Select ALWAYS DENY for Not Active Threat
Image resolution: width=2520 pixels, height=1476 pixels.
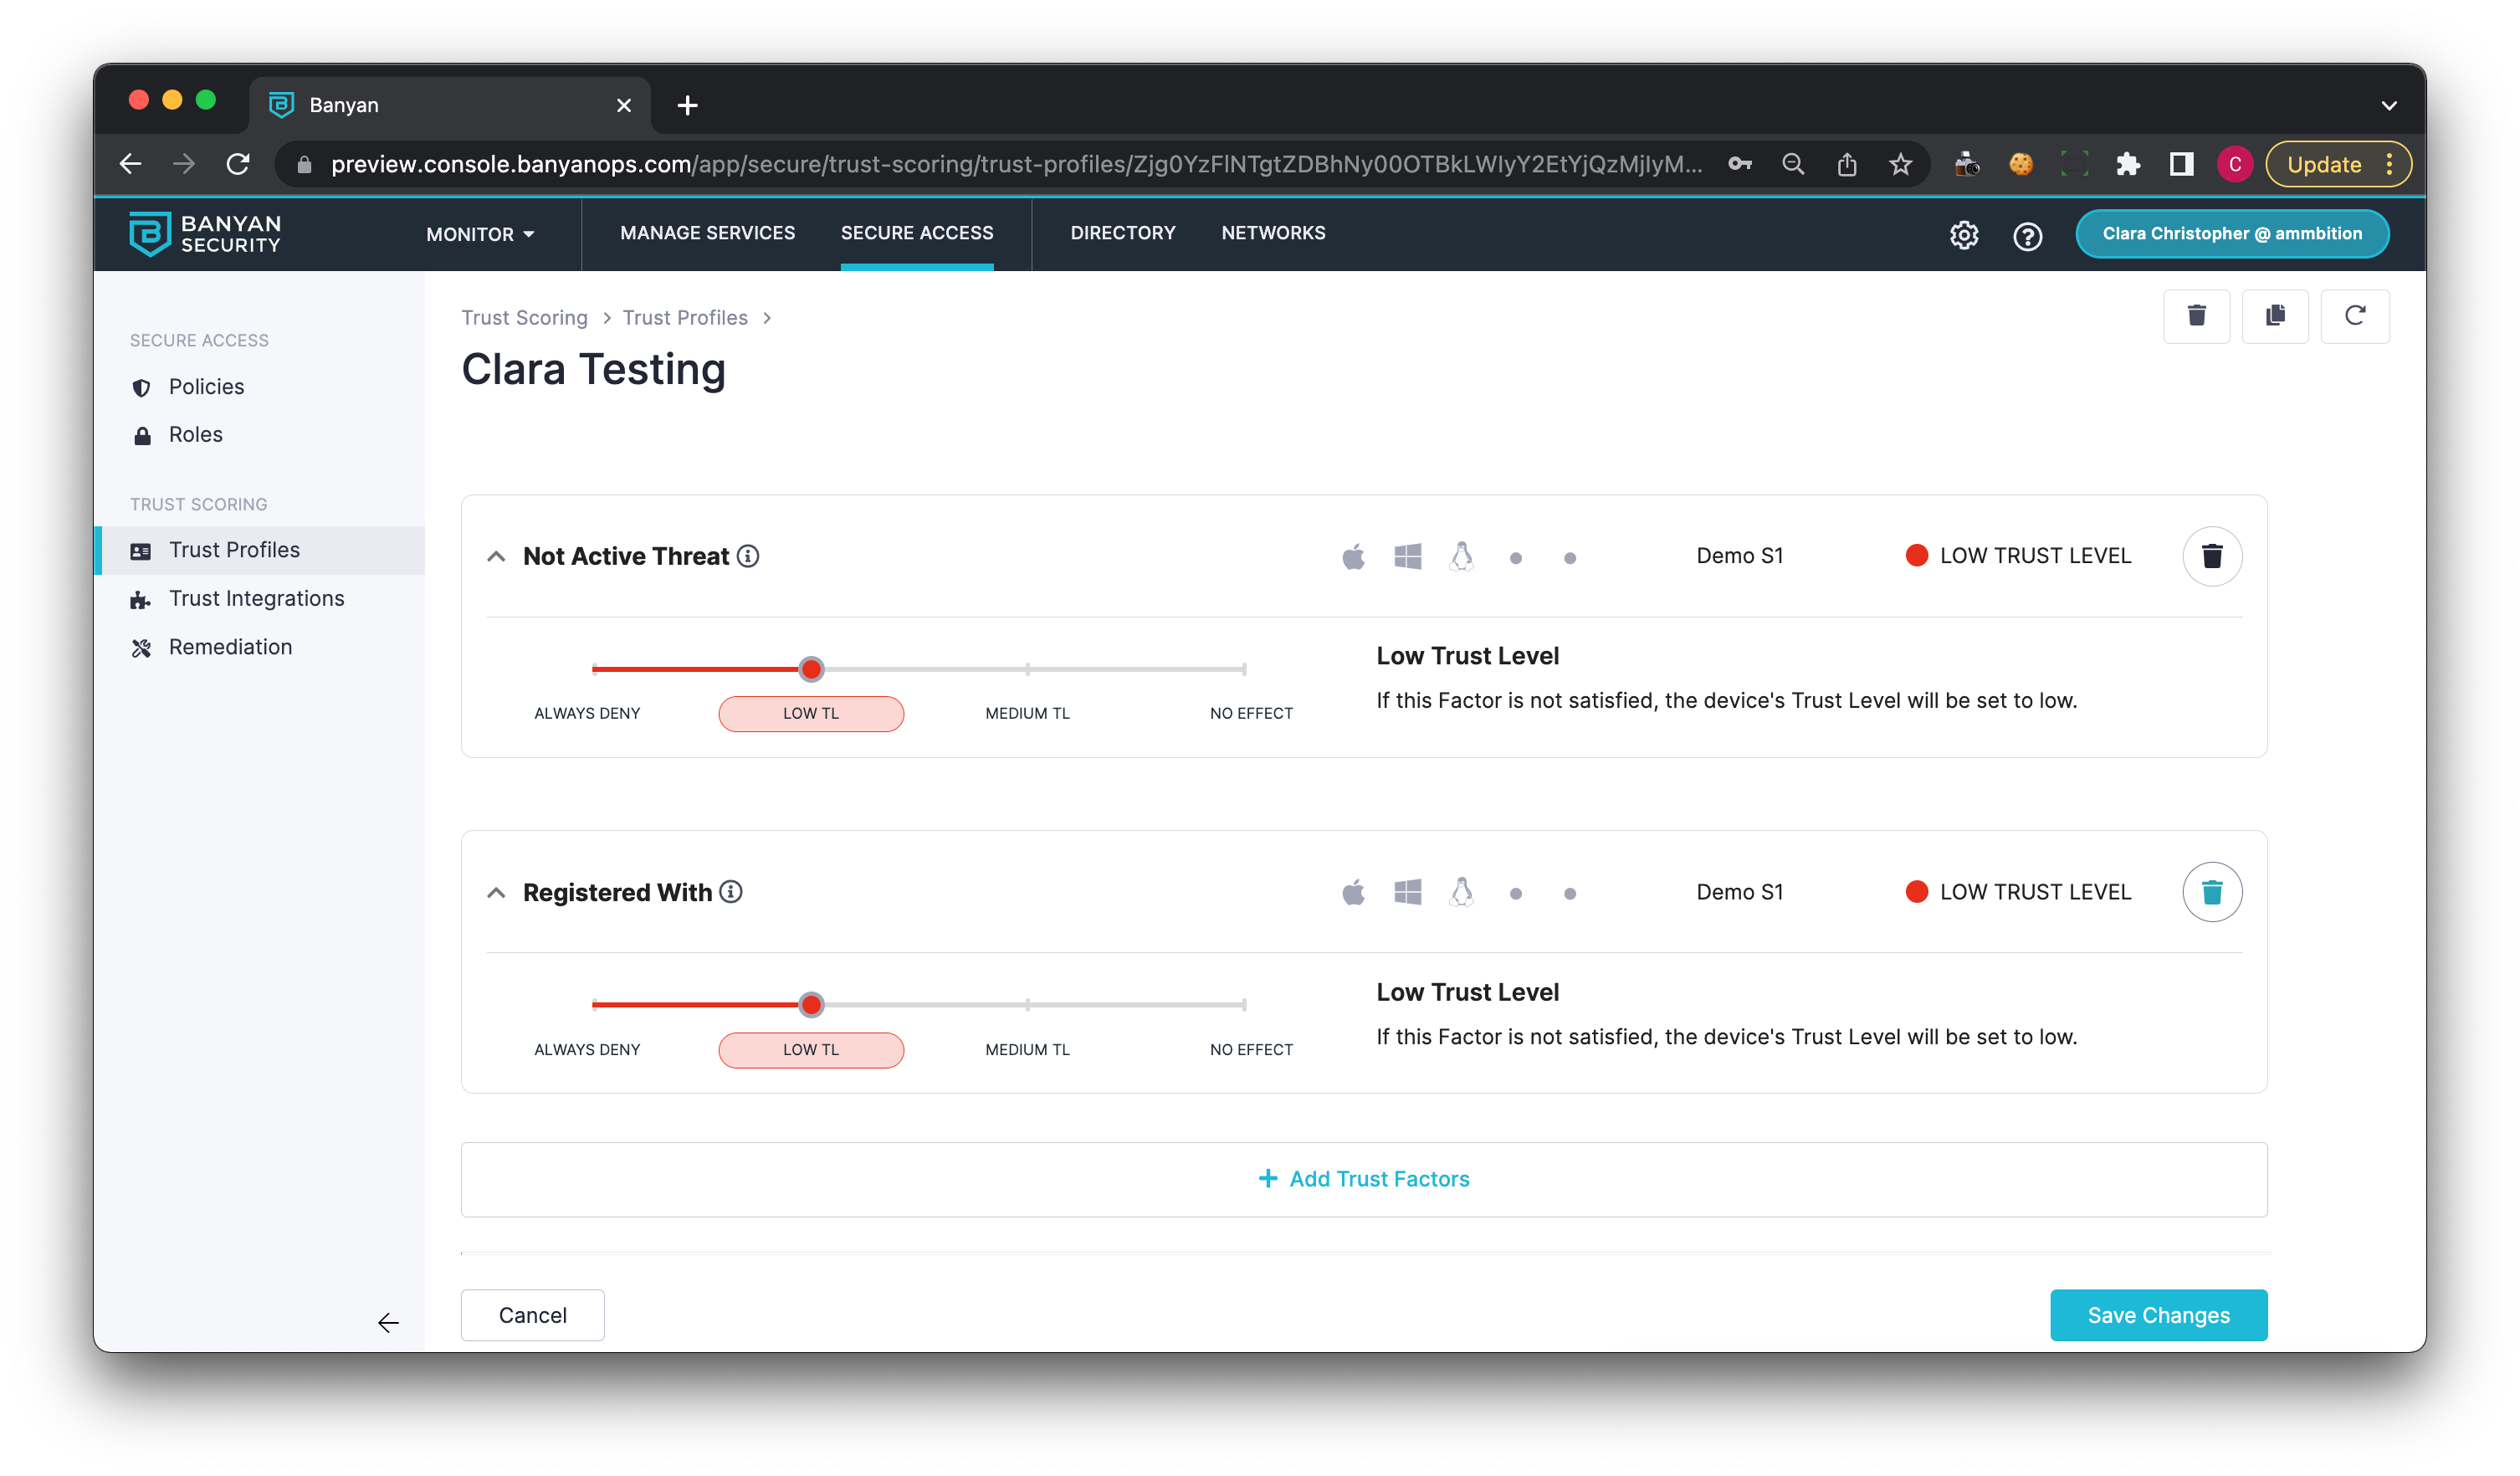coord(587,713)
